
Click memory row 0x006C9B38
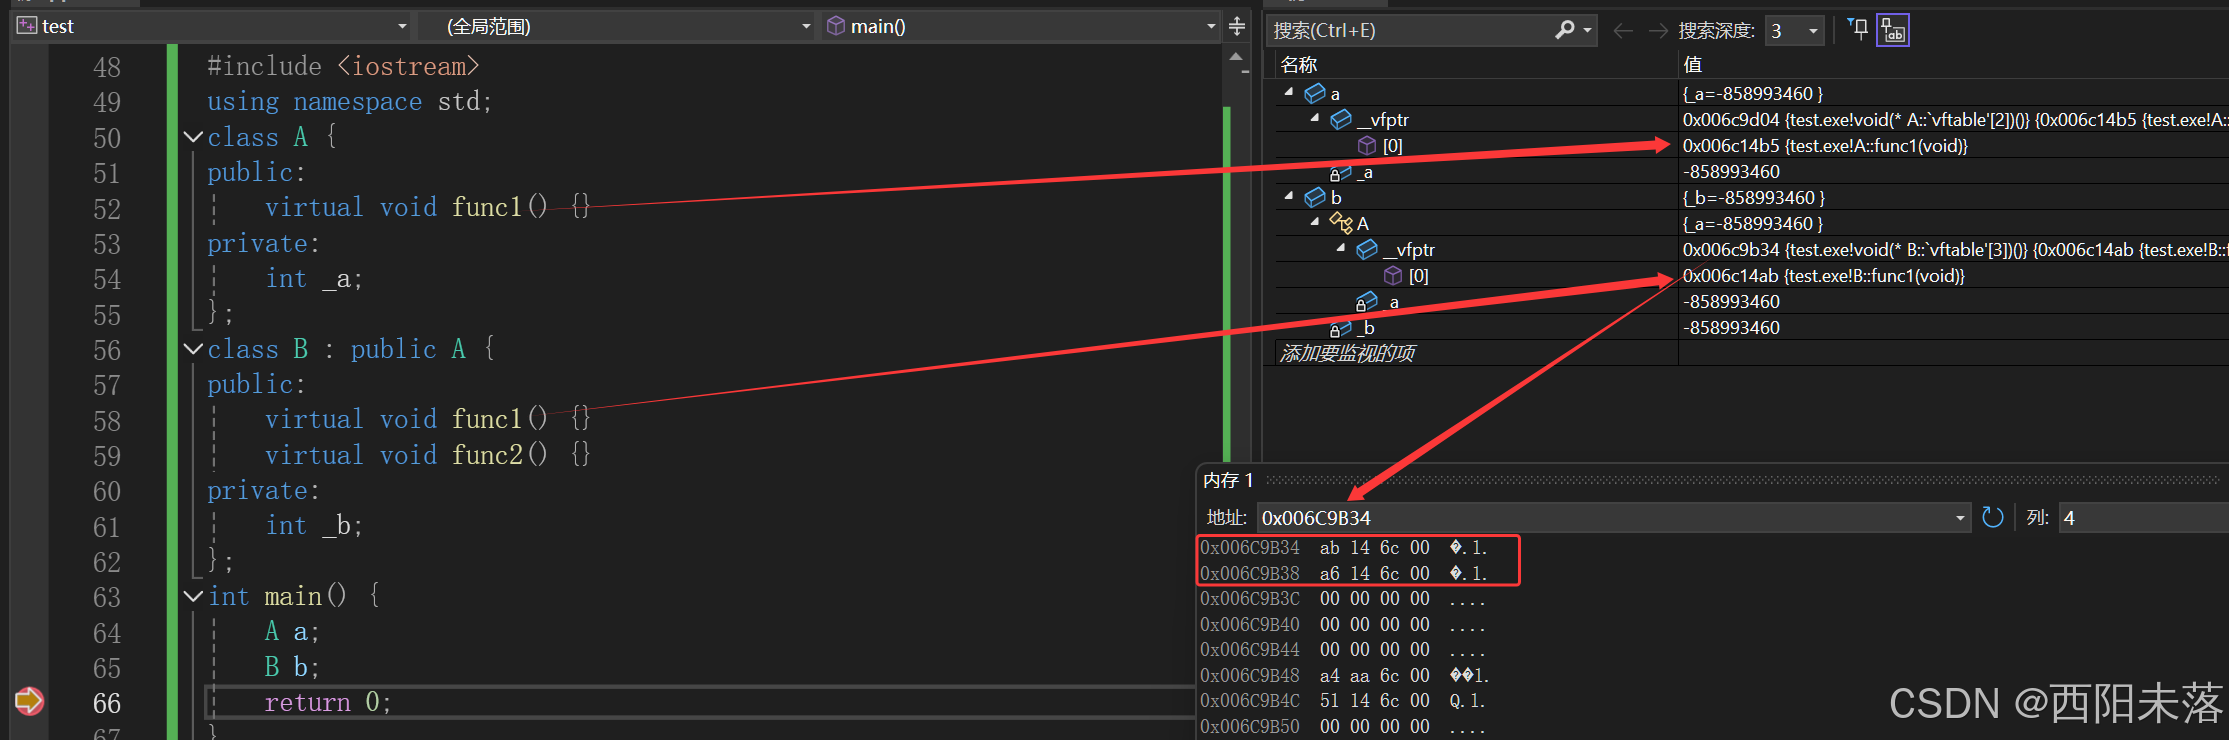point(1343,574)
